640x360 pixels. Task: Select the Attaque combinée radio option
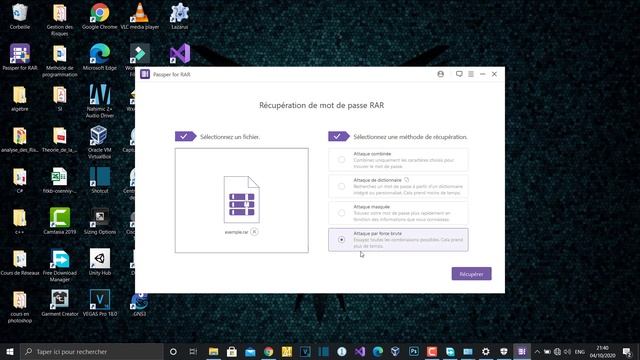[341, 160]
